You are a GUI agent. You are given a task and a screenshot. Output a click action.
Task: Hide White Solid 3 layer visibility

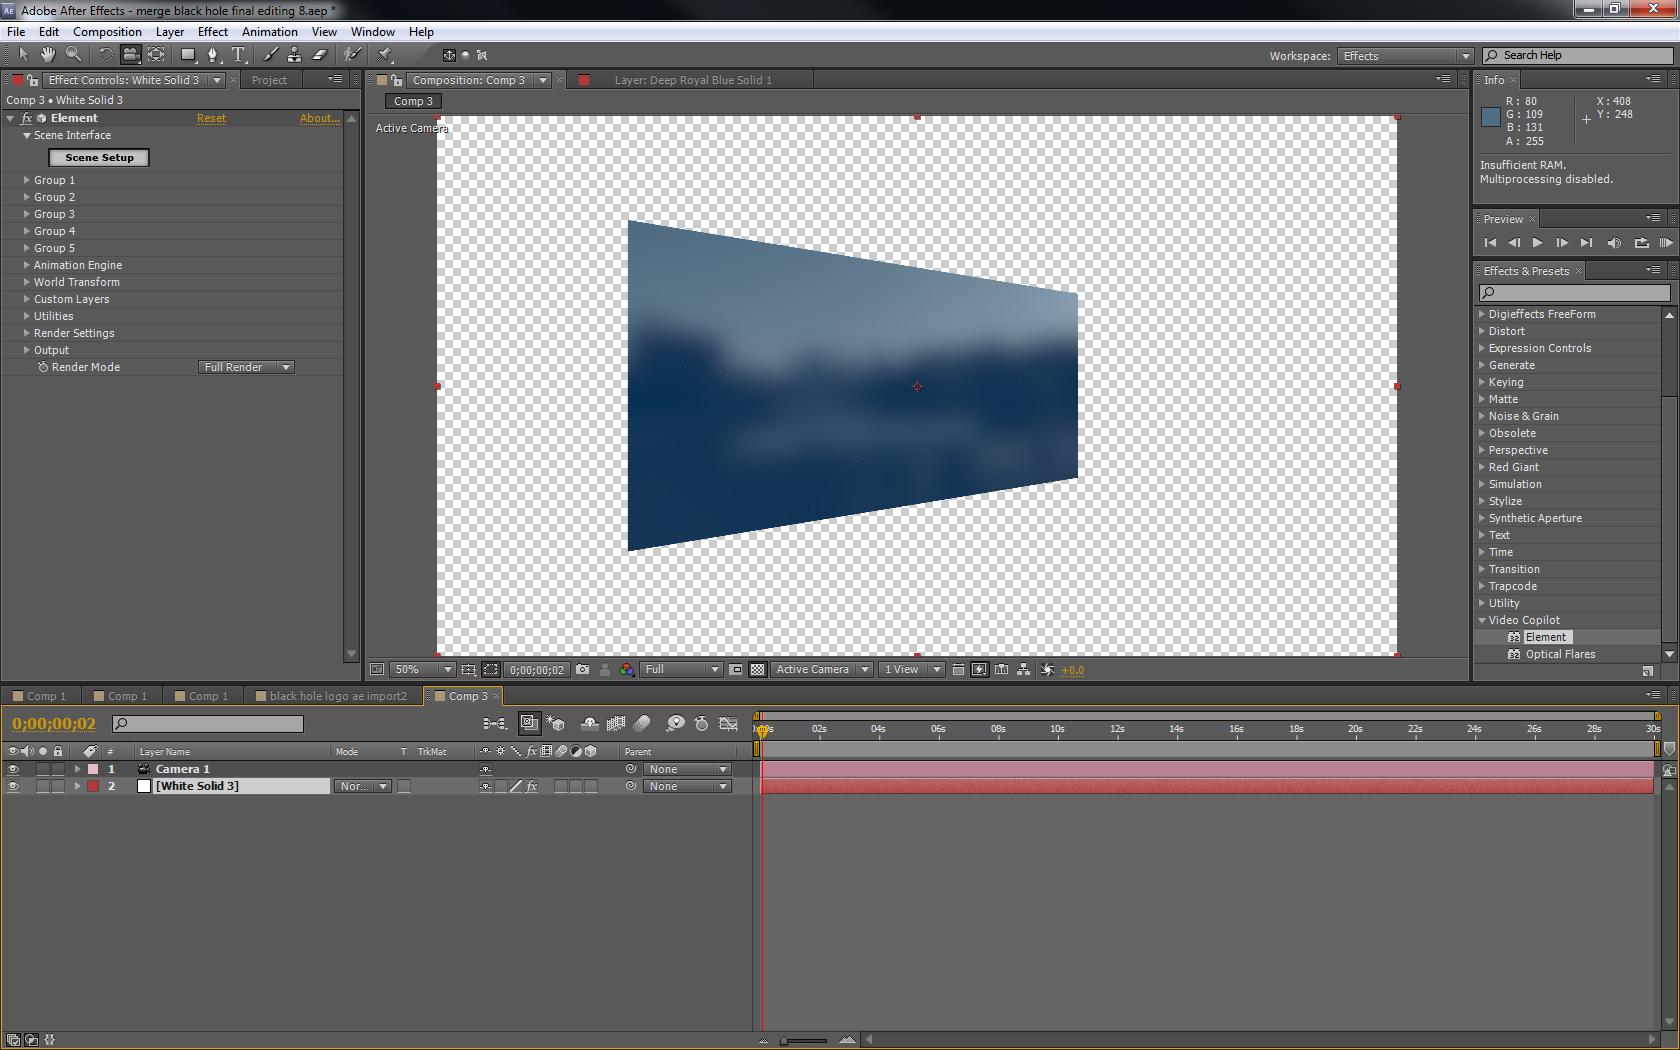(x=13, y=786)
